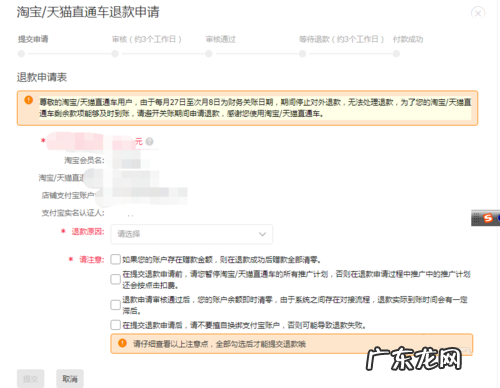Check the box about 赠款金额 being cleared
This screenshot has height=388, width=500.
[115, 259]
